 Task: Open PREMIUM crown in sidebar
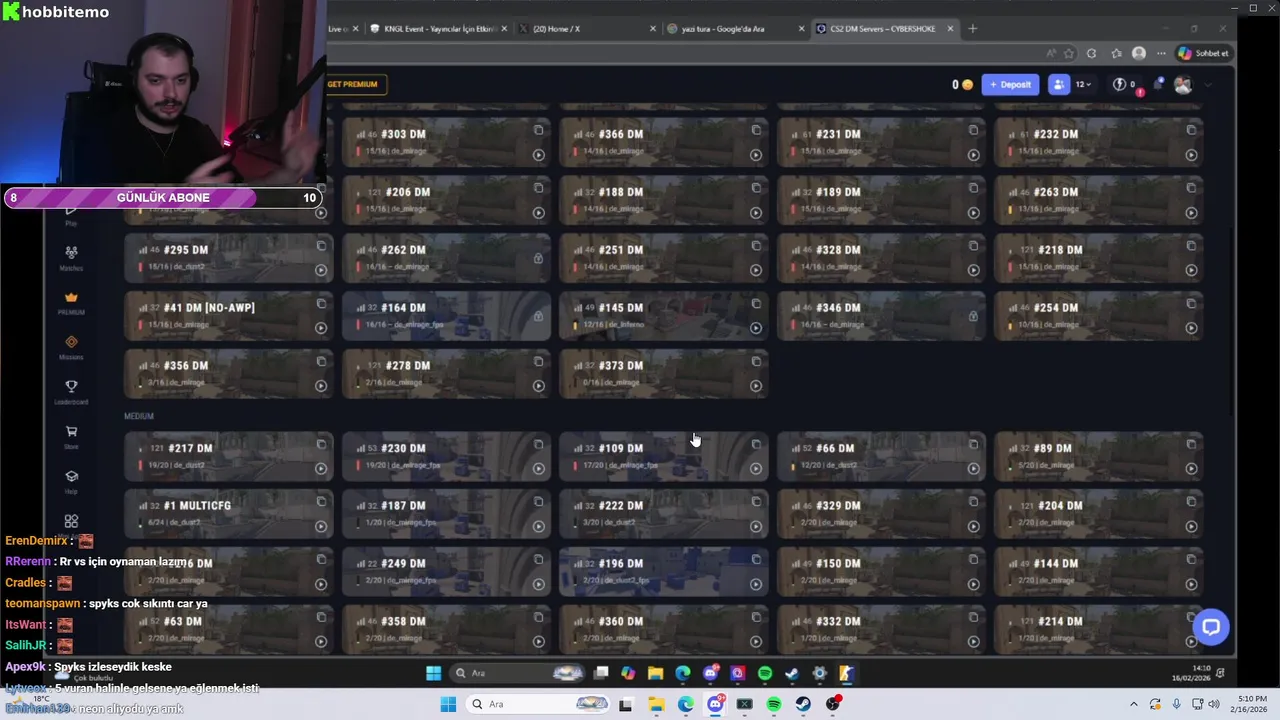pyautogui.click(x=71, y=302)
